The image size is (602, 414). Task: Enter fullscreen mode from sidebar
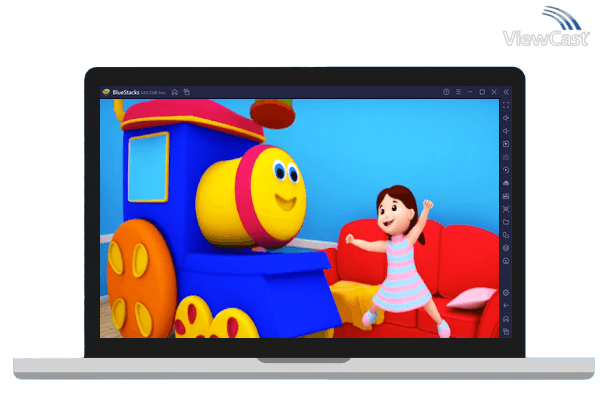506,105
